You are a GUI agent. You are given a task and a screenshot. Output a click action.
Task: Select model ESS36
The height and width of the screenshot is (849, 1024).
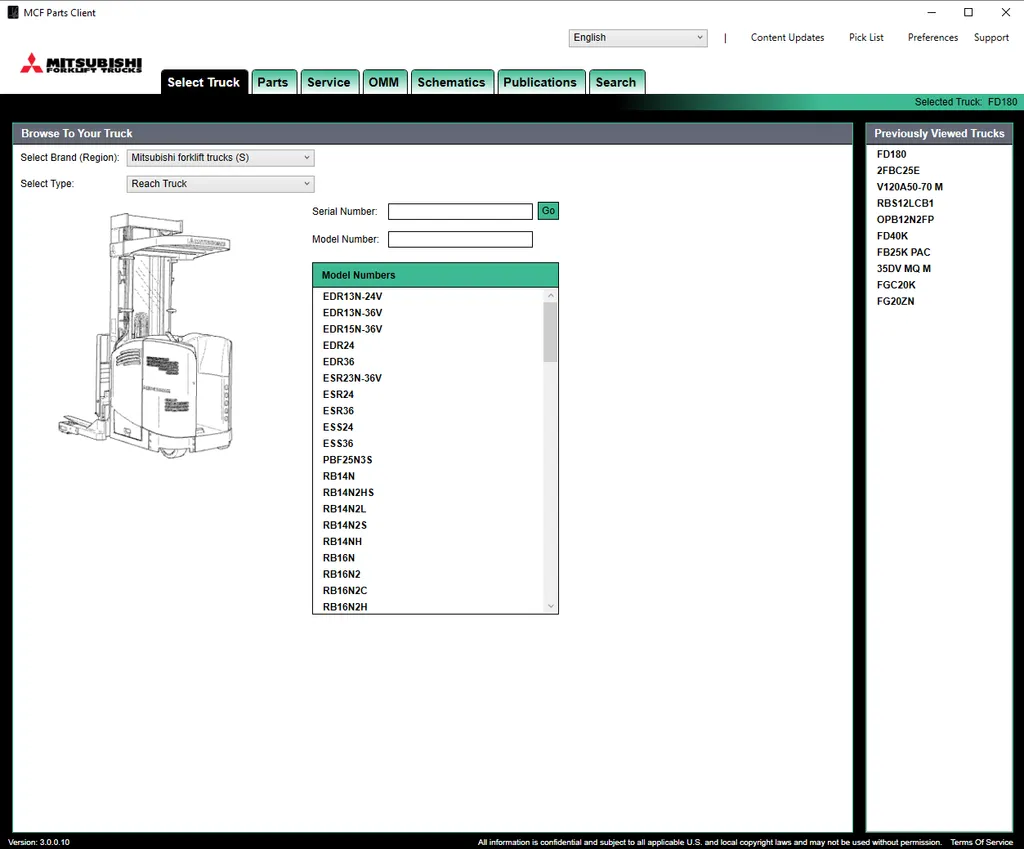[338, 443]
